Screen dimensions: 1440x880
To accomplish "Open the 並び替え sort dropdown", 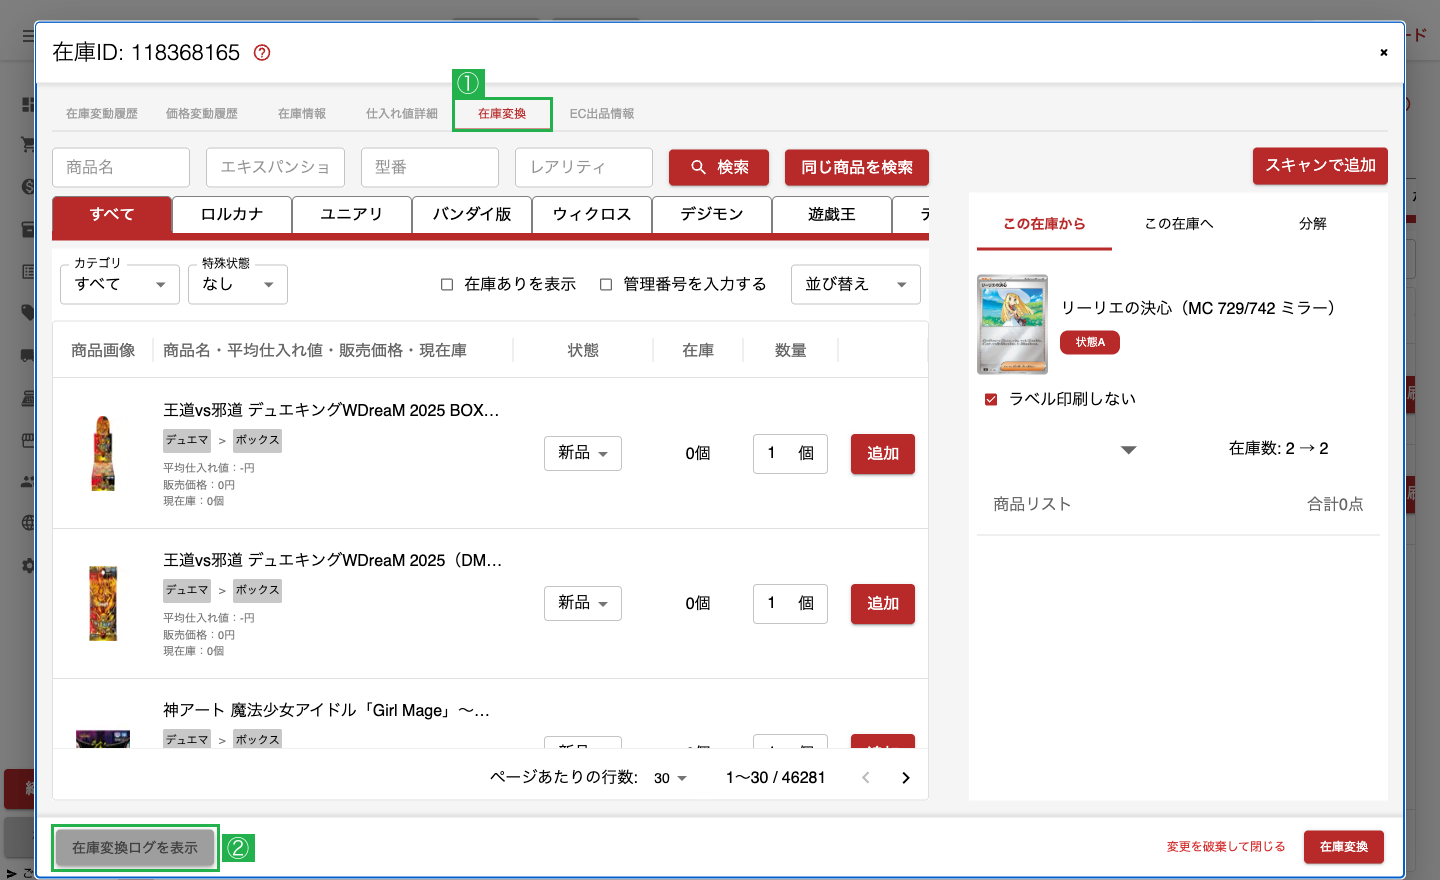I will (x=856, y=284).
